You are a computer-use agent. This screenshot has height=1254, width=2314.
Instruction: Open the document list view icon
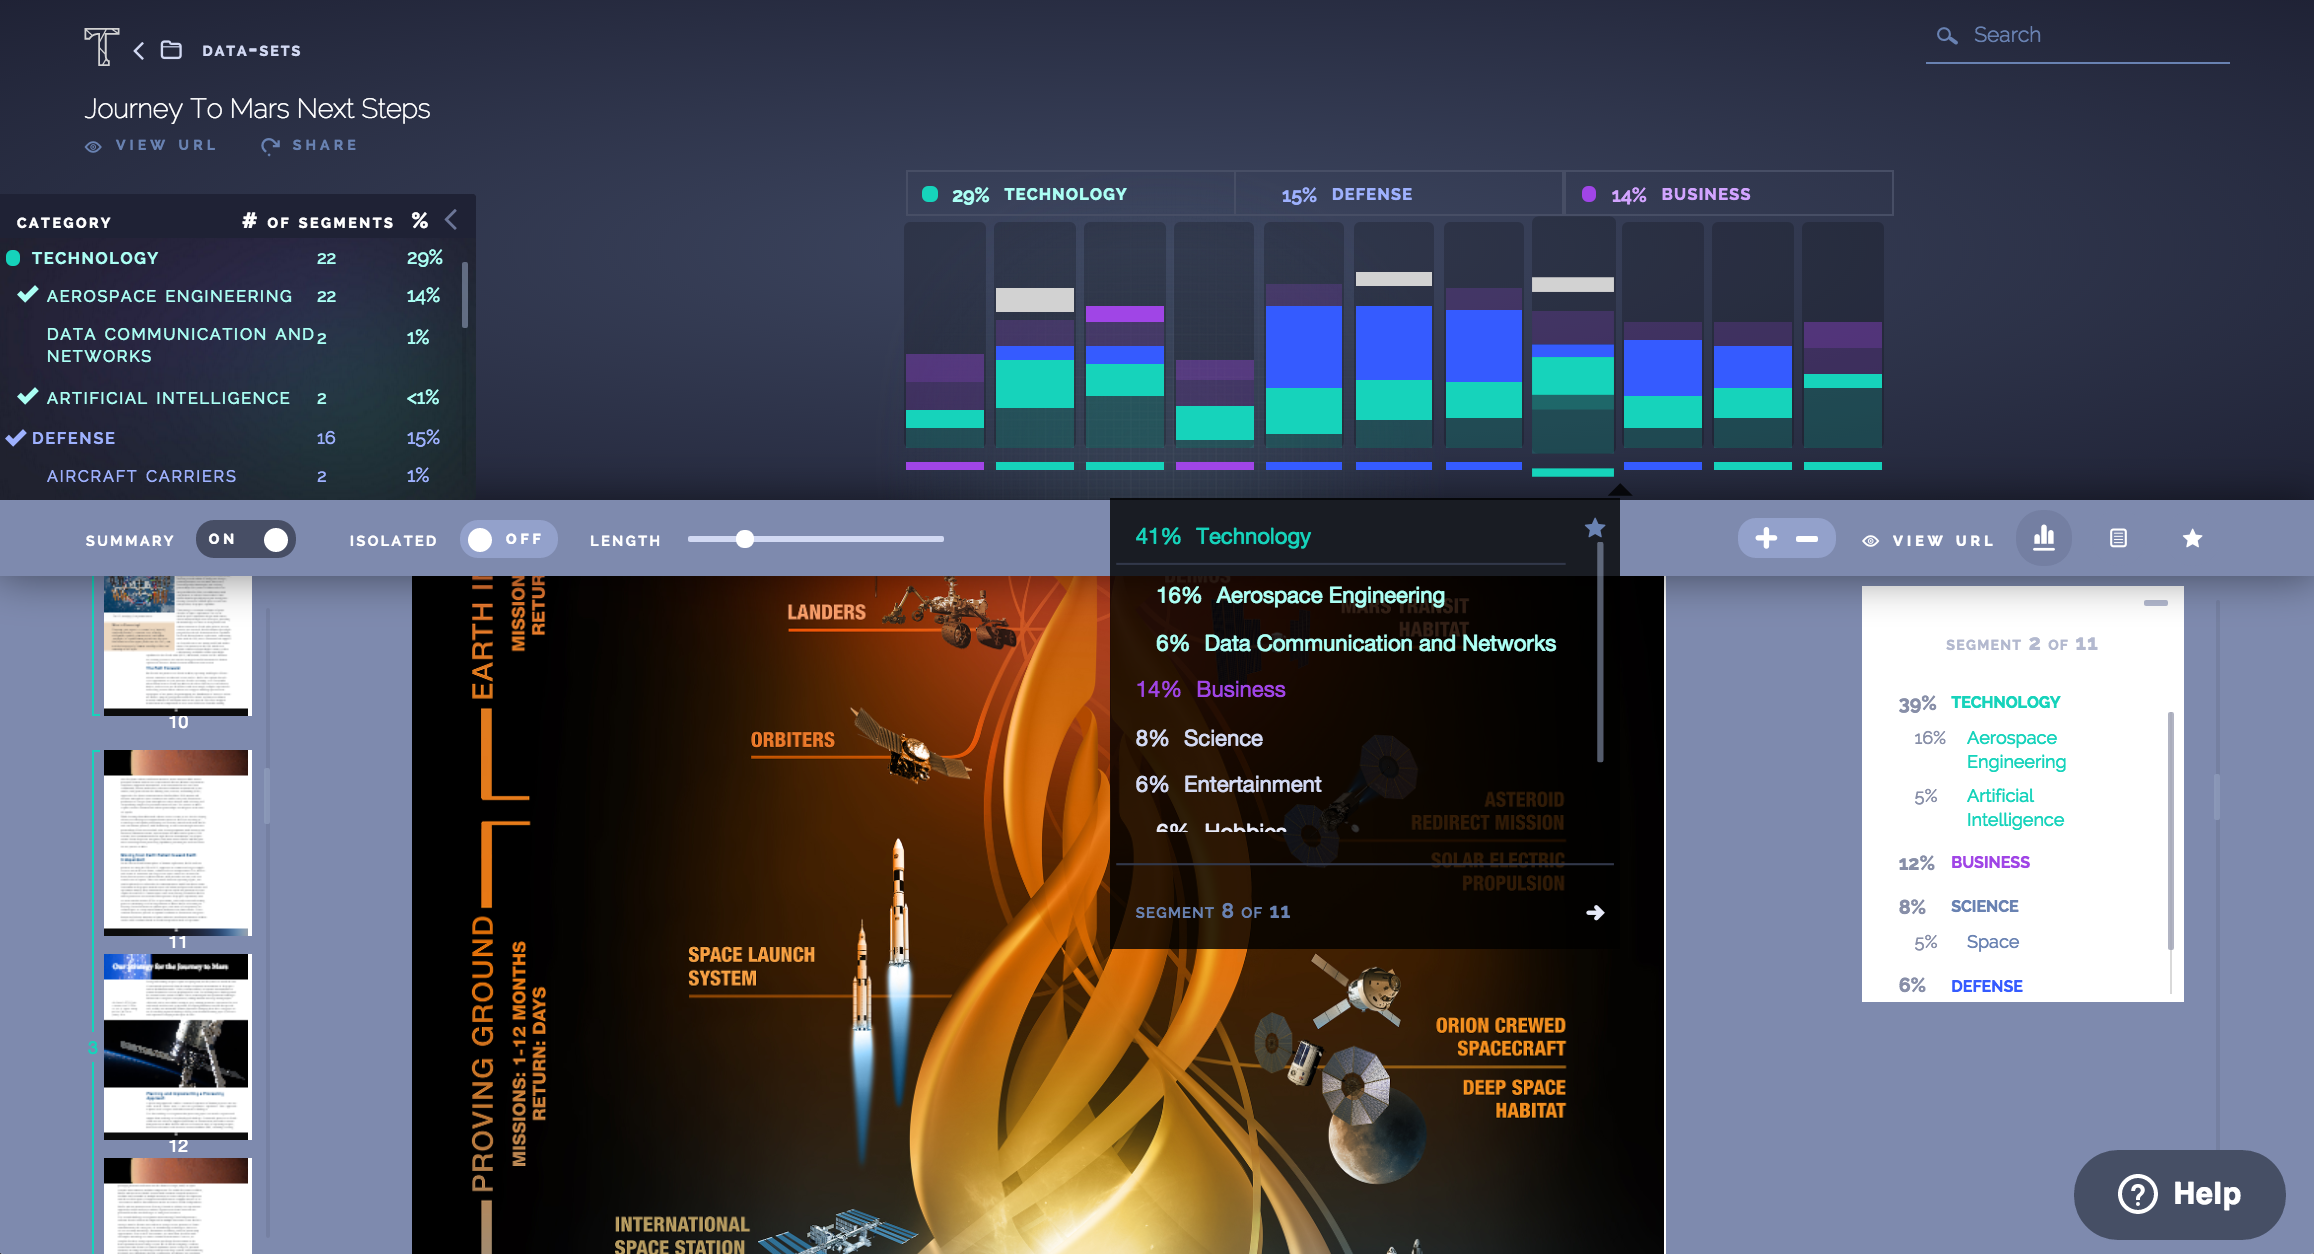click(2118, 538)
